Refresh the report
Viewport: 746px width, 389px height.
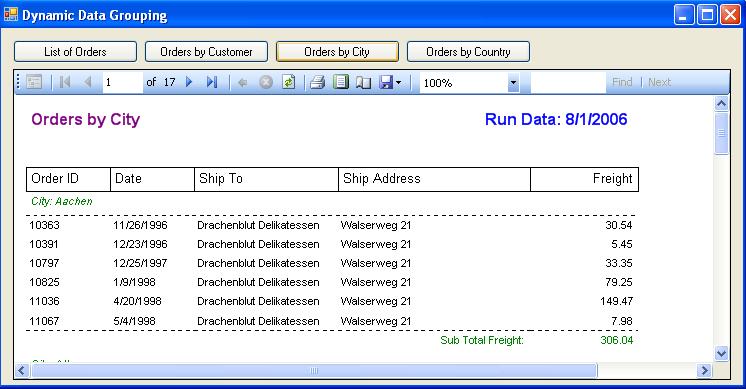[289, 82]
